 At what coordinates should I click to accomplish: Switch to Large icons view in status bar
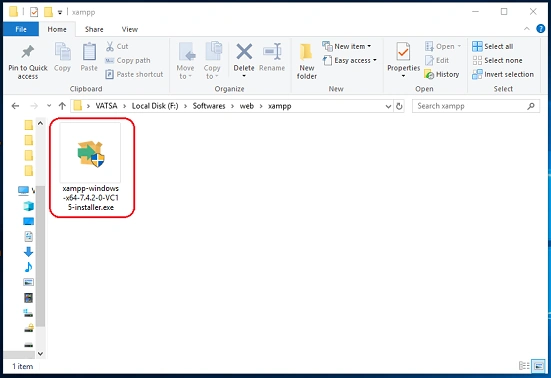539,366
